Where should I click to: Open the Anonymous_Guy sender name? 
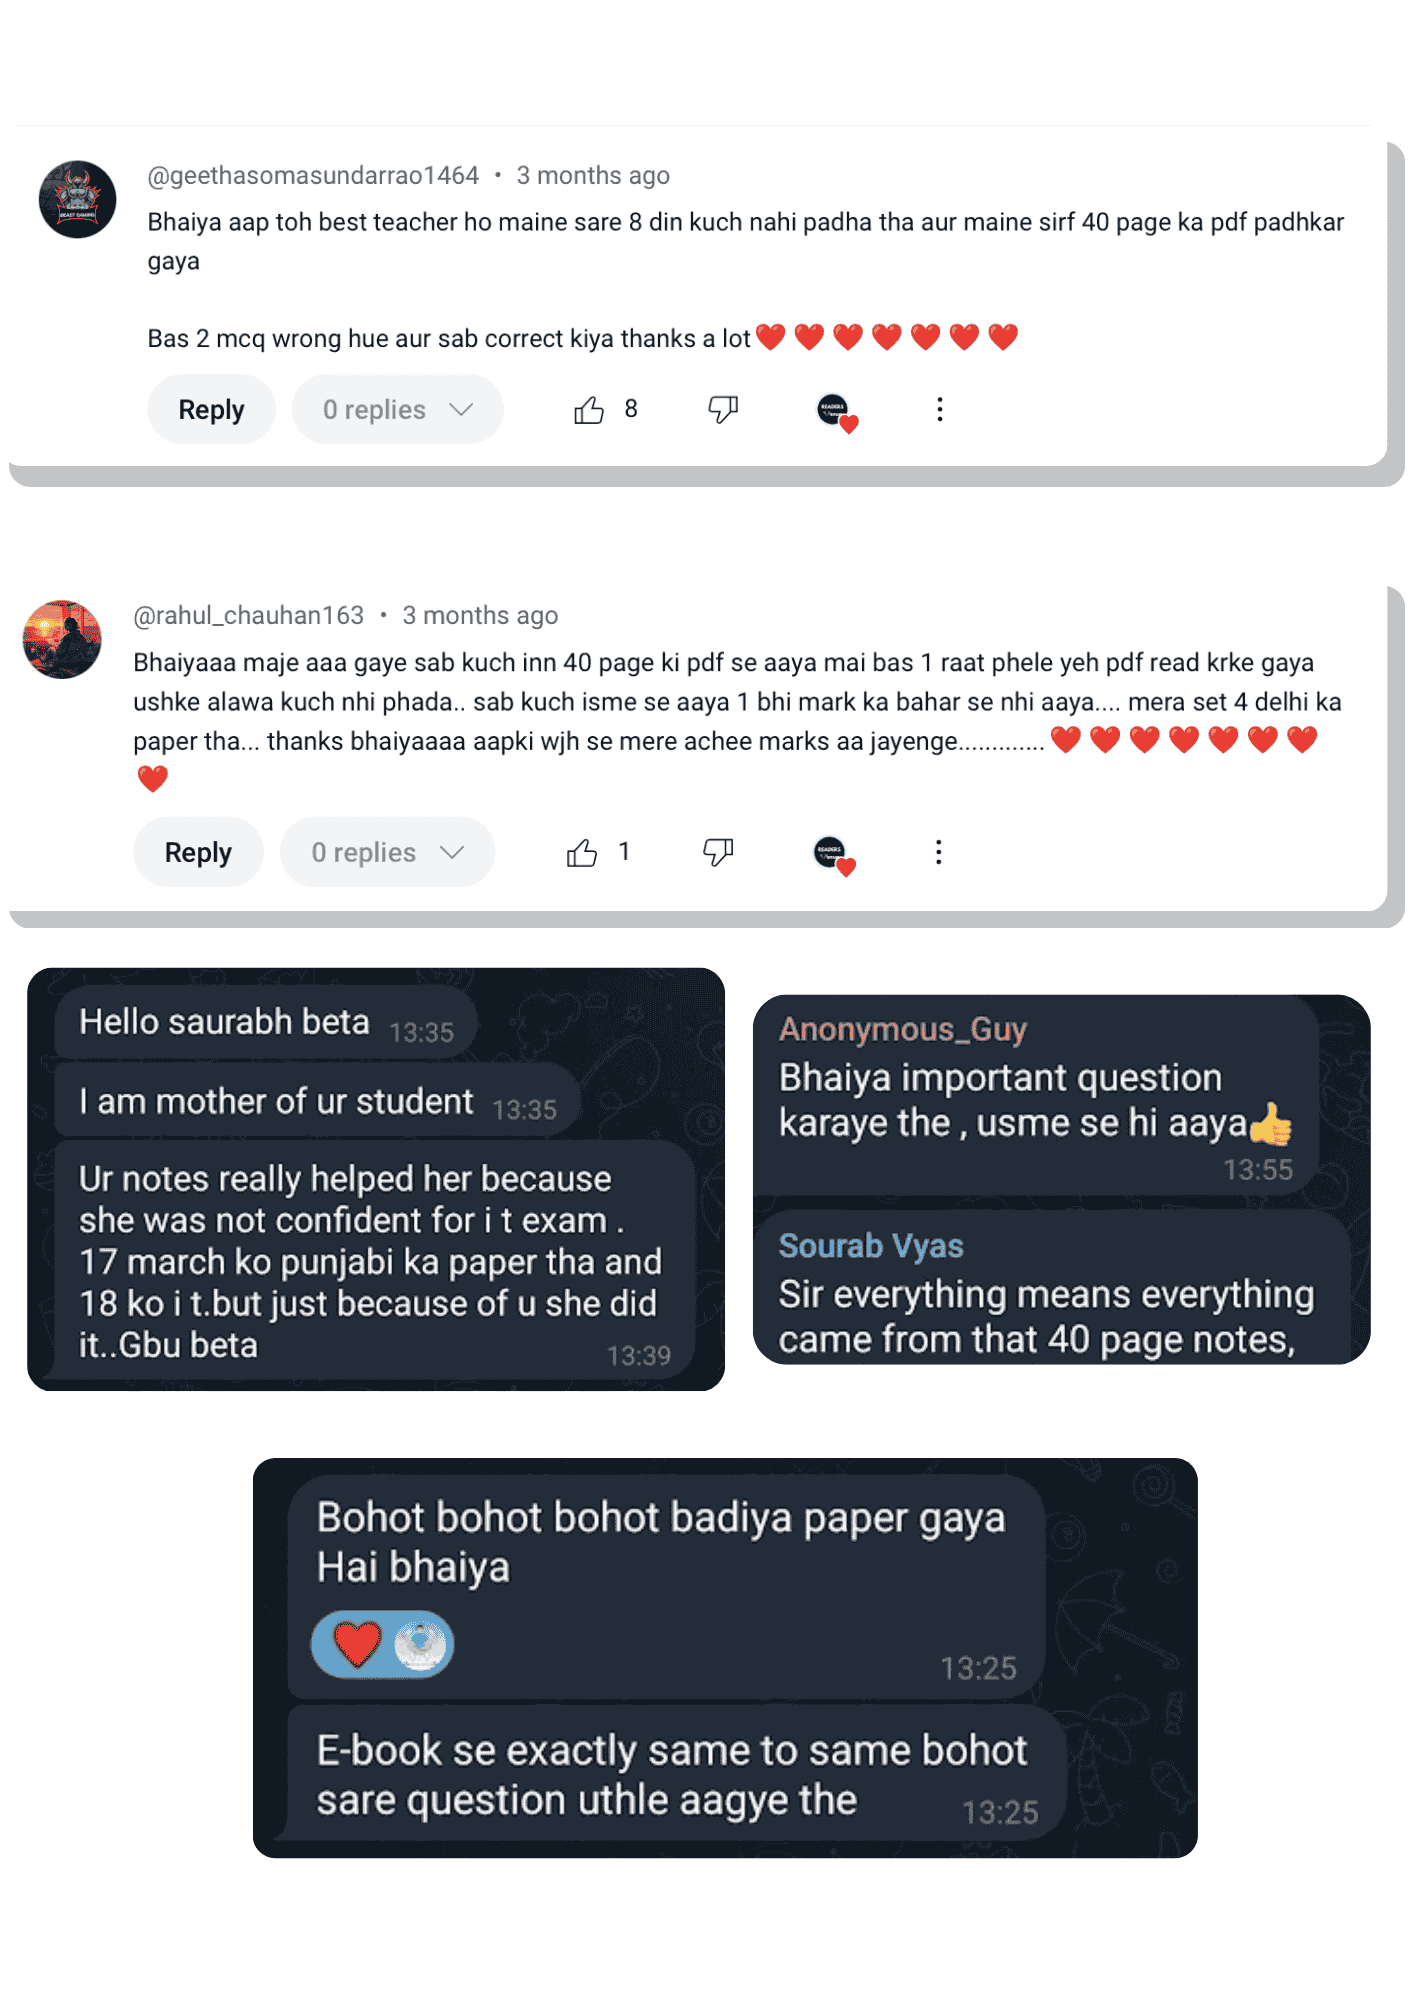coord(903,1029)
